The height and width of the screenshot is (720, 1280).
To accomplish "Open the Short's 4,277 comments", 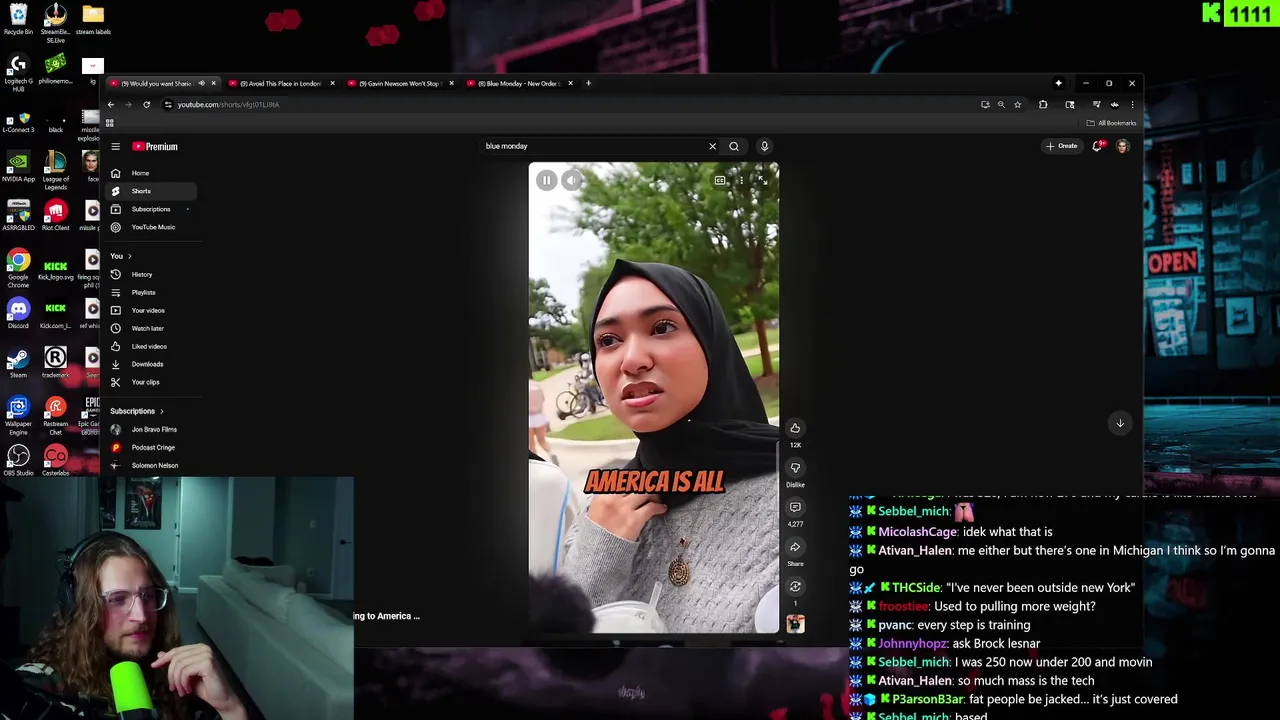I will coord(795,507).
